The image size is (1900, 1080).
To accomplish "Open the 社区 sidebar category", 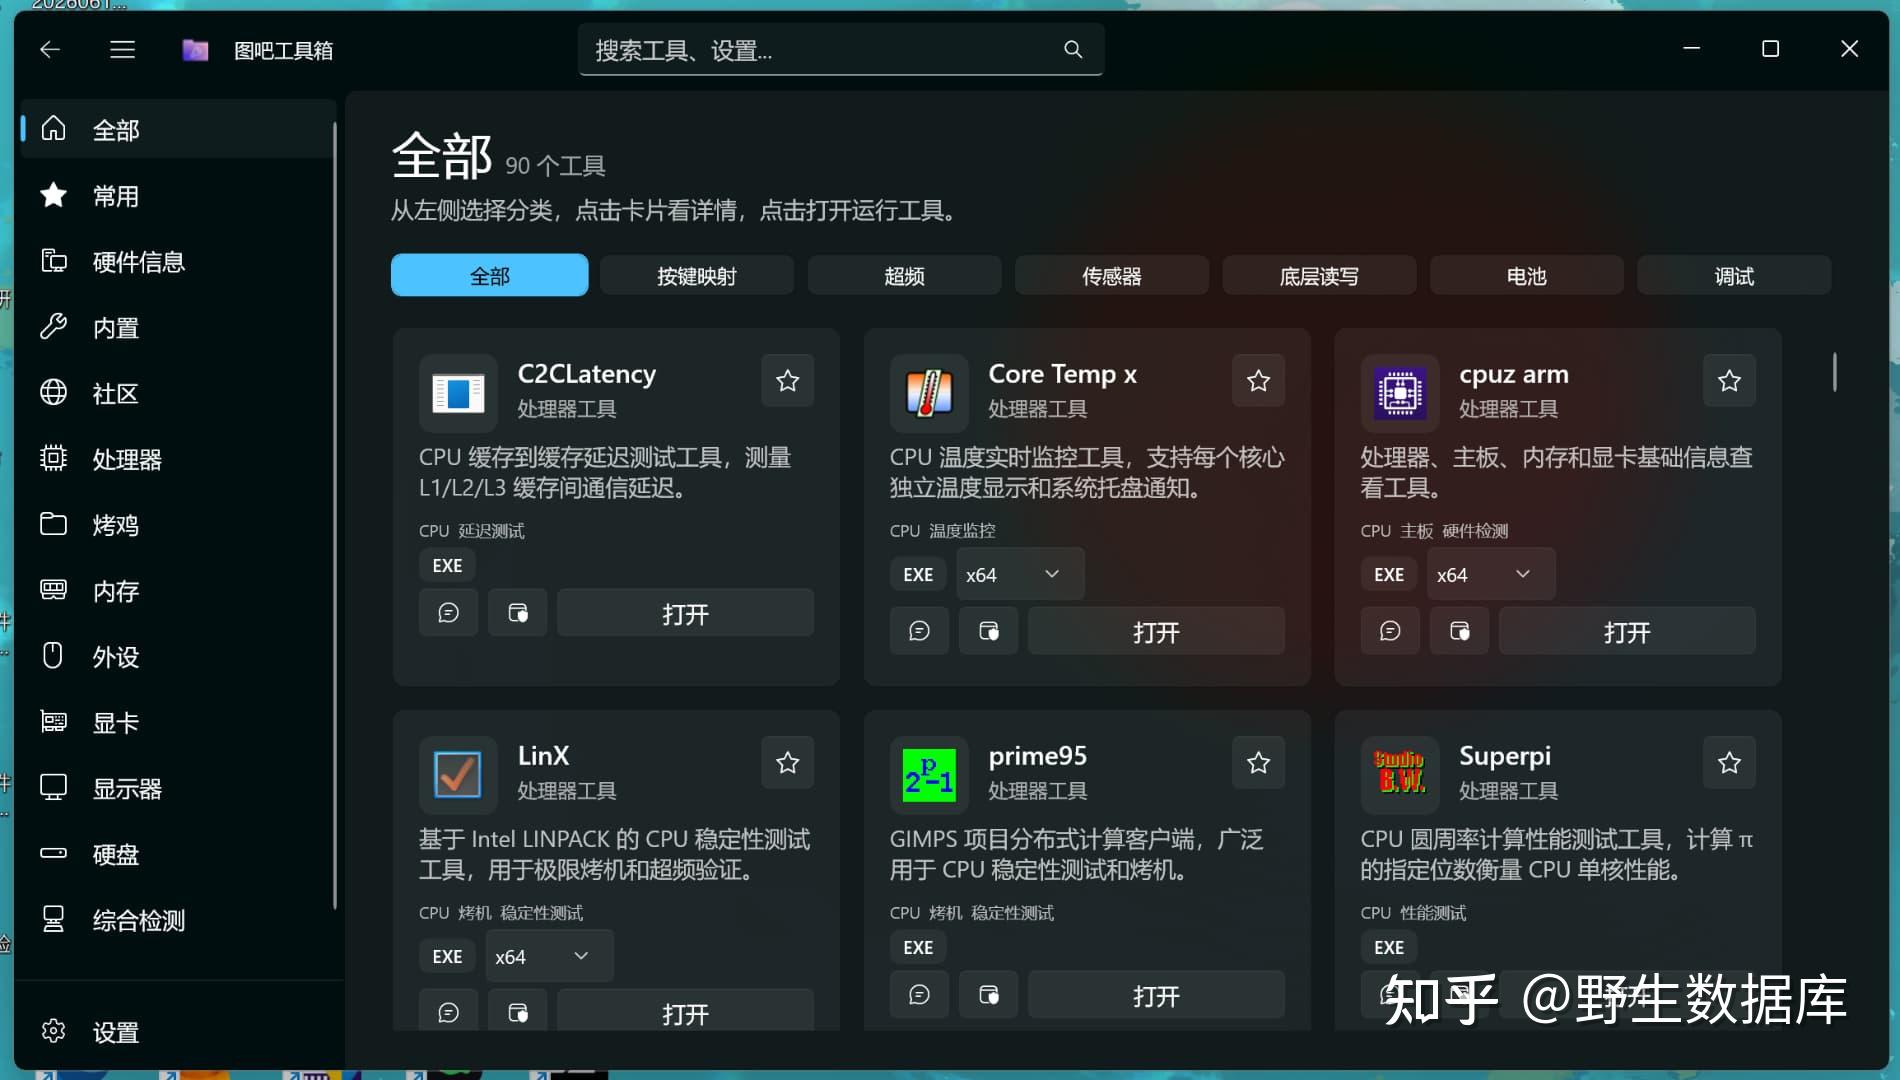I will 178,393.
